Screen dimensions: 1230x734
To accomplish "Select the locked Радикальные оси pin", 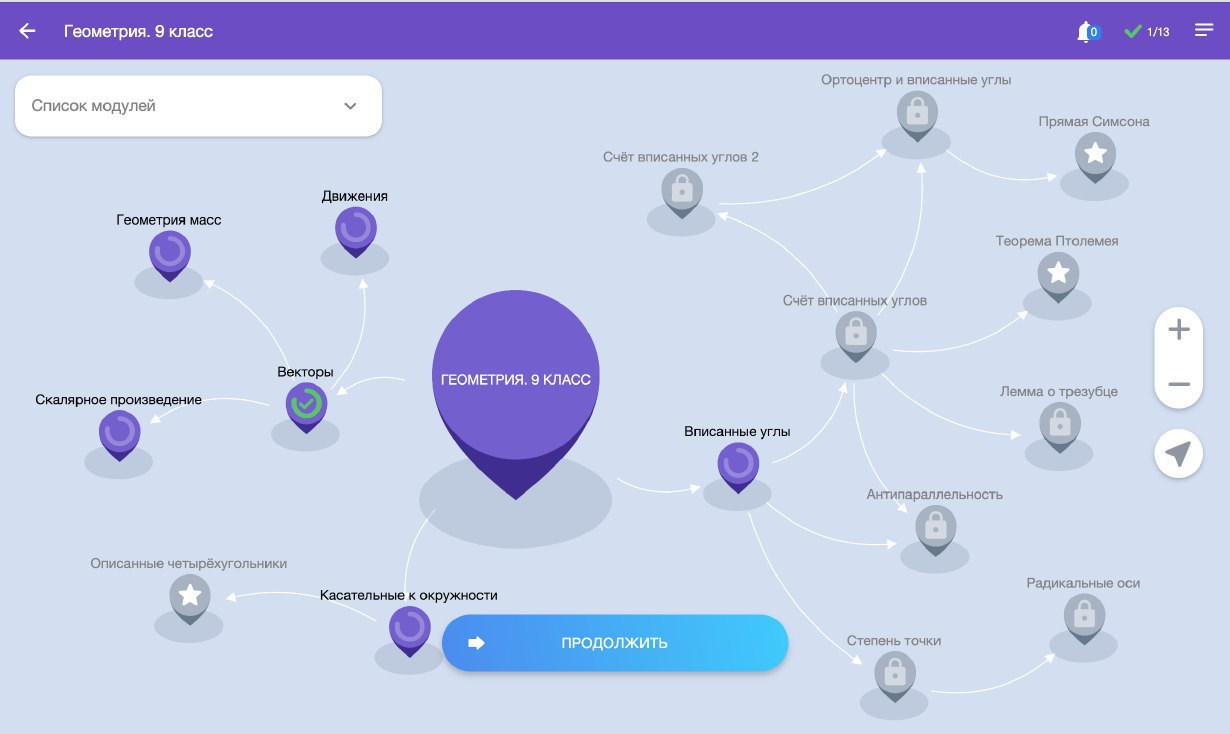I will (x=1083, y=620).
